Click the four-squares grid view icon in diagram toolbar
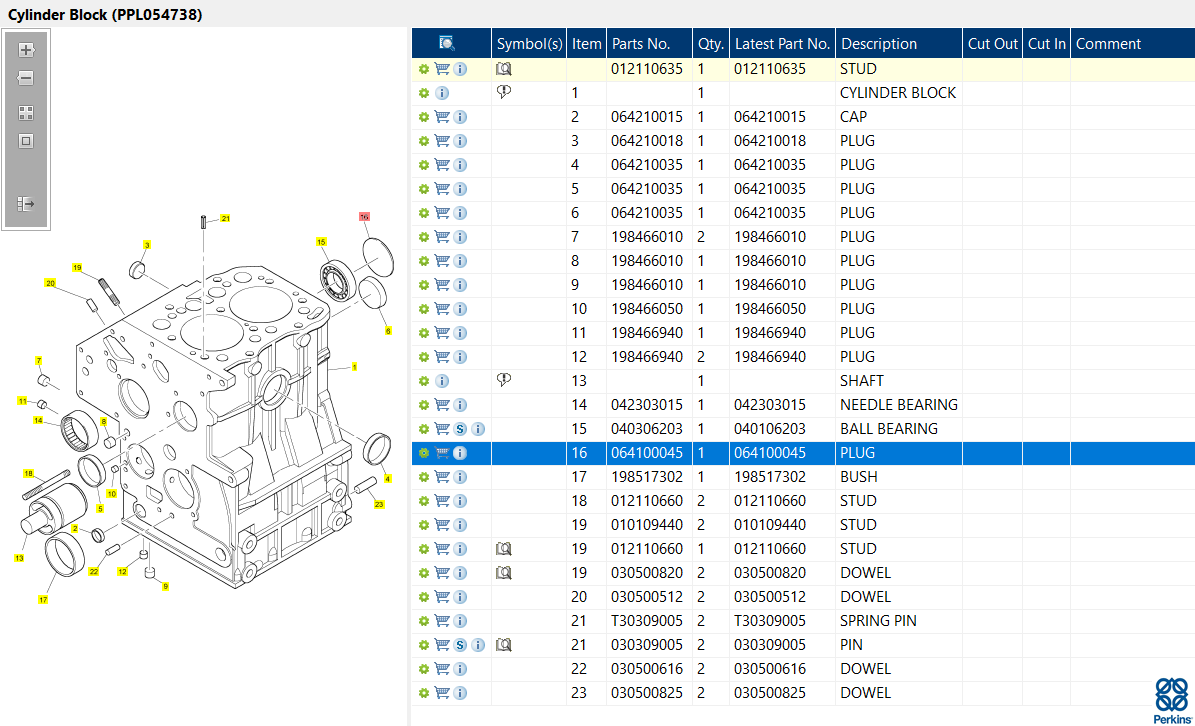 26,113
